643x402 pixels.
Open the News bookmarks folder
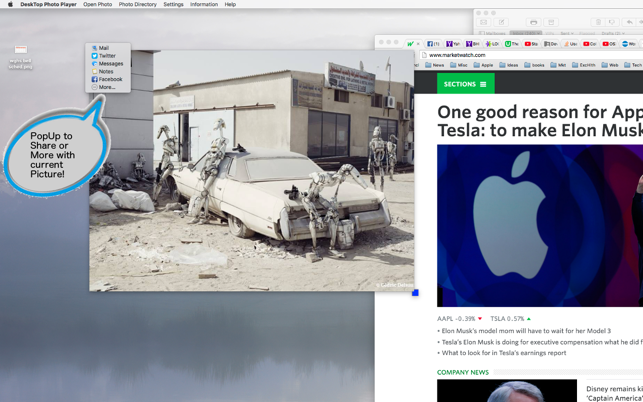click(435, 65)
